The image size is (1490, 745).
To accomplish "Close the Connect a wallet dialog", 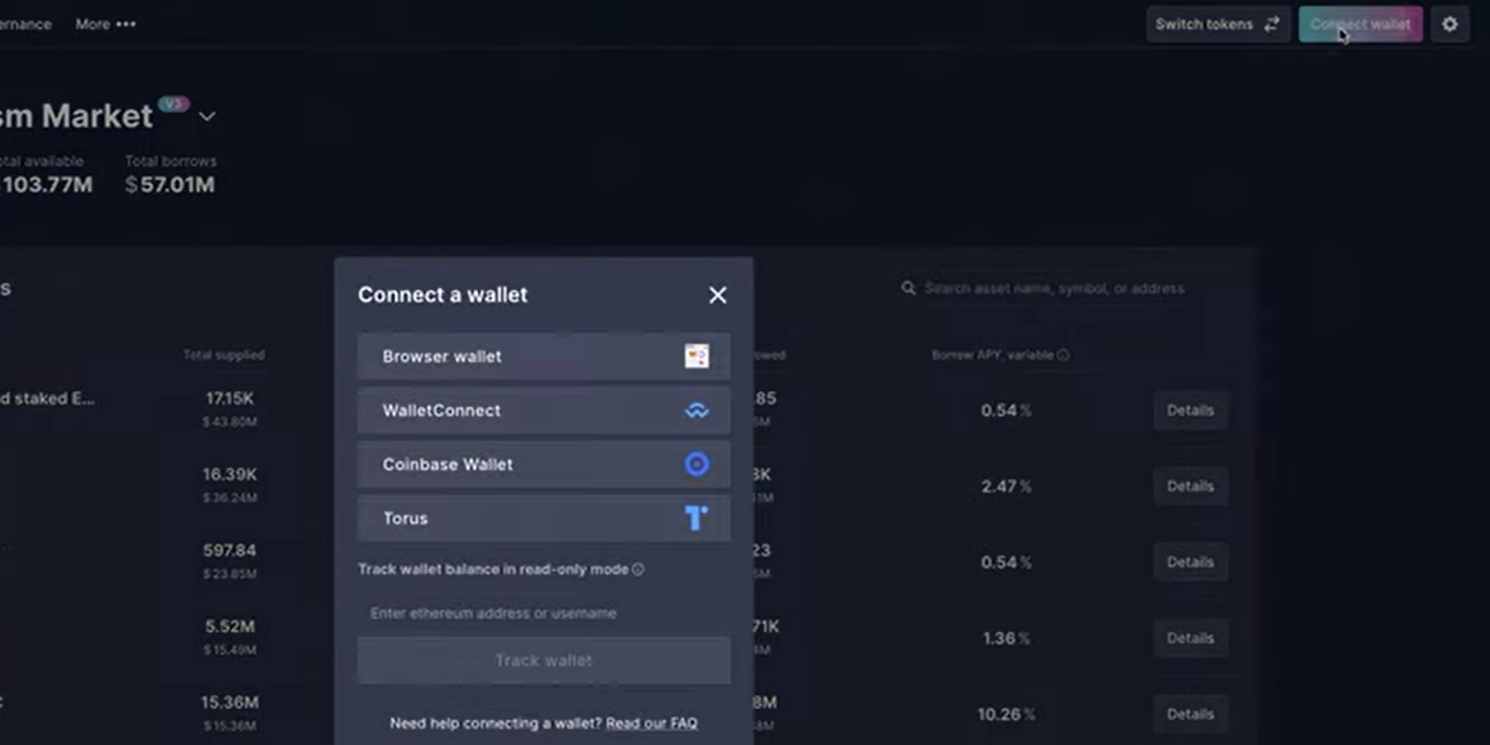I will [717, 295].
